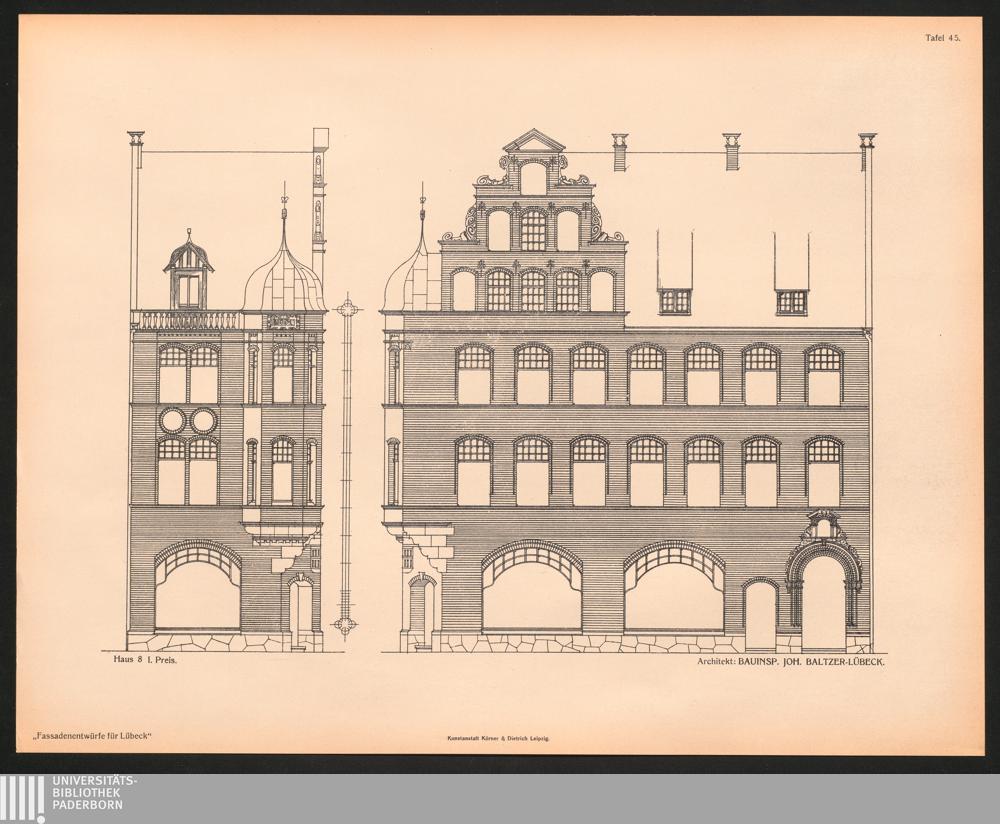
Task: Click the balustrade on left building's roofline
Action: coord(187,320)
